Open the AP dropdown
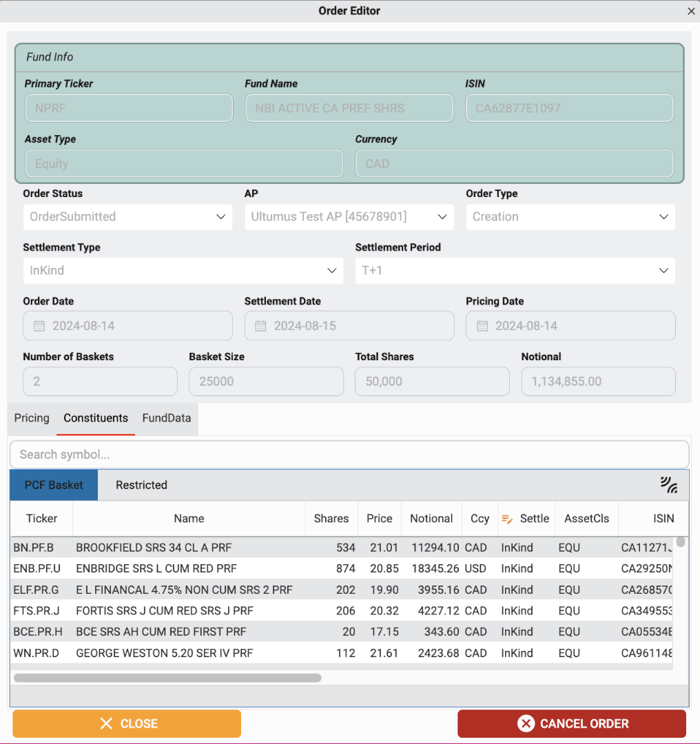Screen dimensions: 700x744 point(349,217)
